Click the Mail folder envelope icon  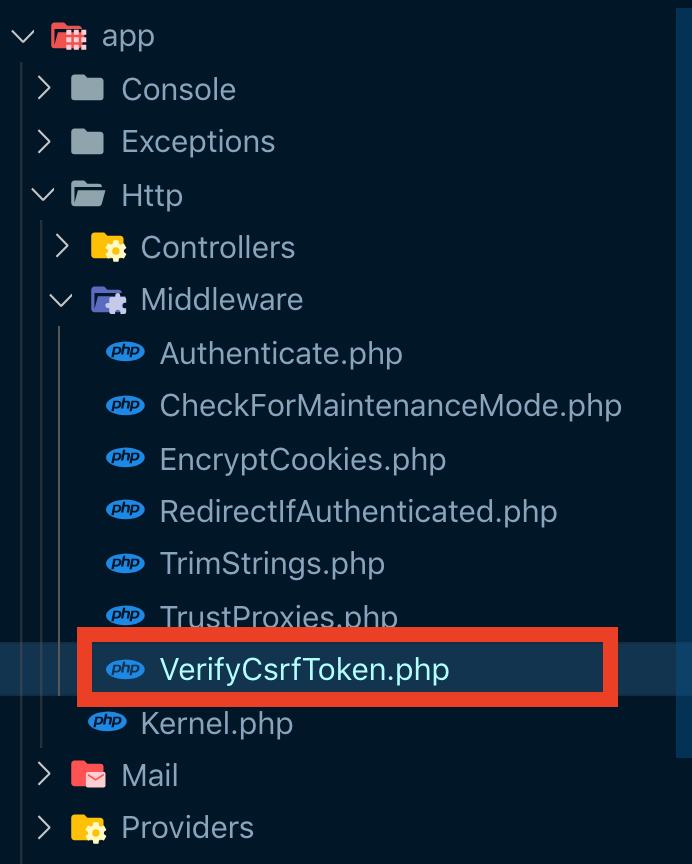(88, 775)
